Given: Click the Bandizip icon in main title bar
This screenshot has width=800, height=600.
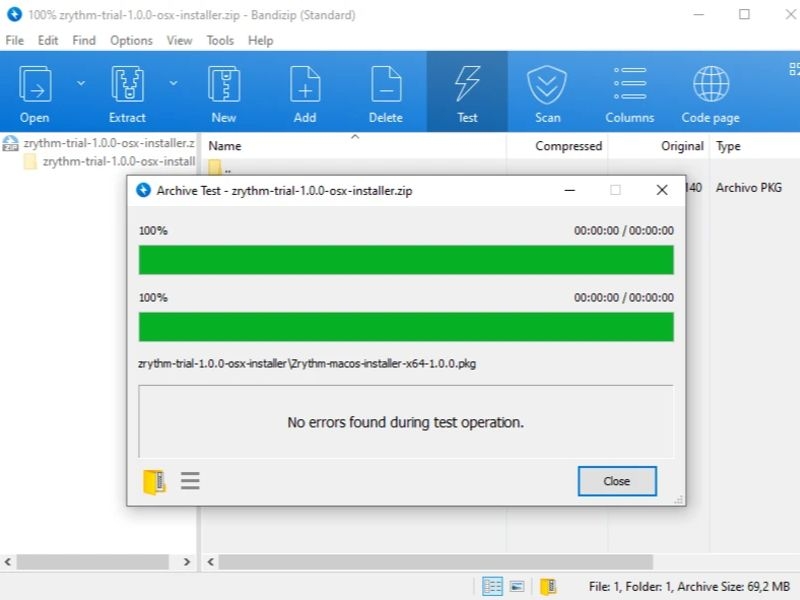Looking at the screenshot, I should pyautogui.click(x=14, y=14).
